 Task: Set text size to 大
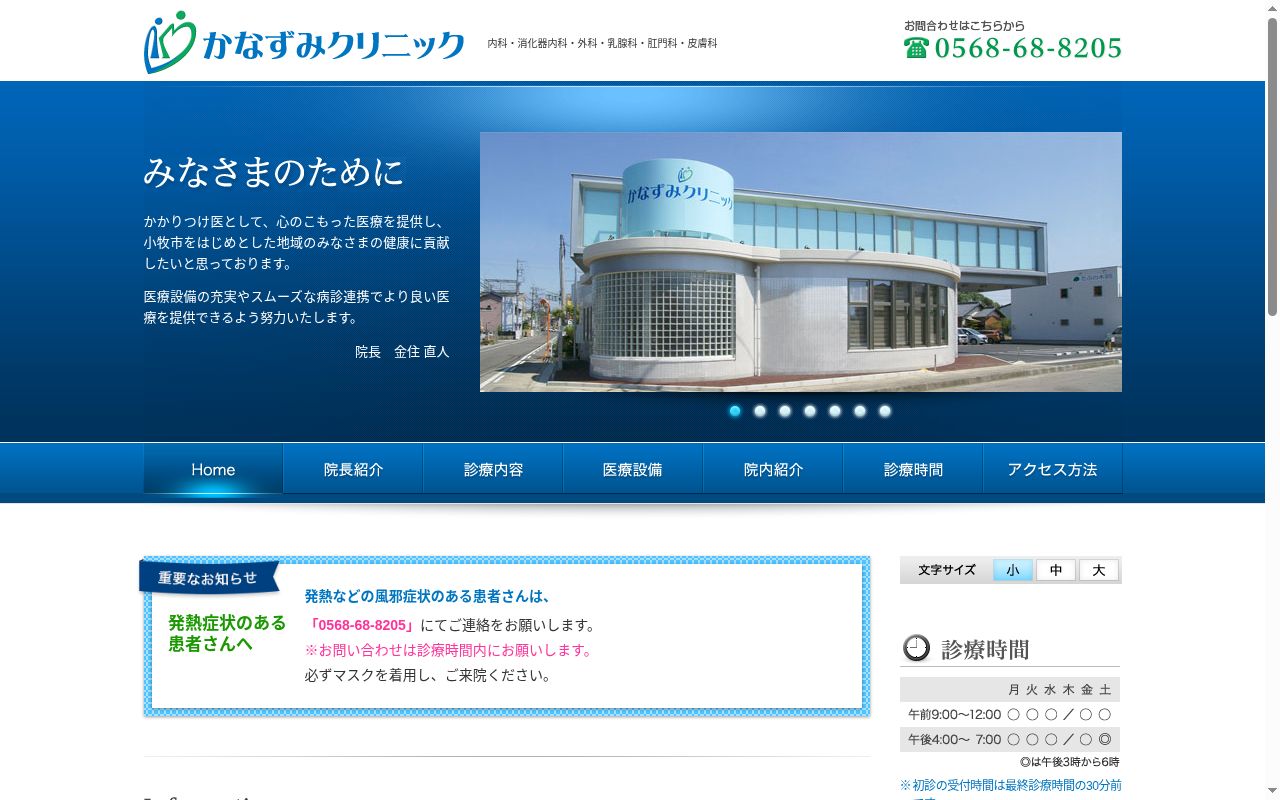(x=1099, y=570)
